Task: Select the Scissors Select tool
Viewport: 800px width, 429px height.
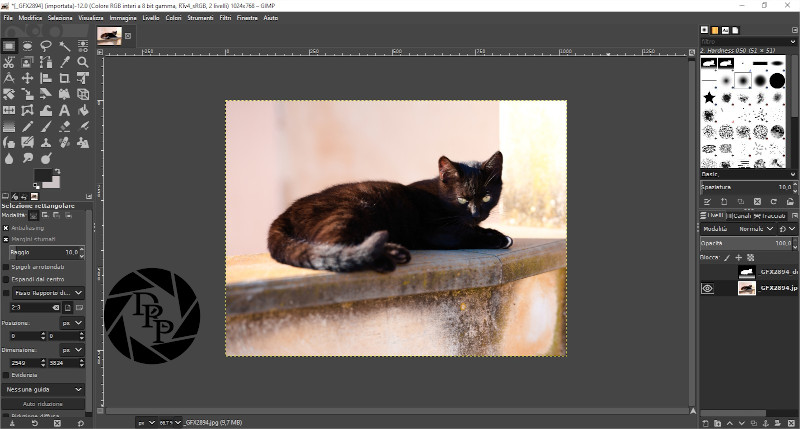Action: [9, 62]
